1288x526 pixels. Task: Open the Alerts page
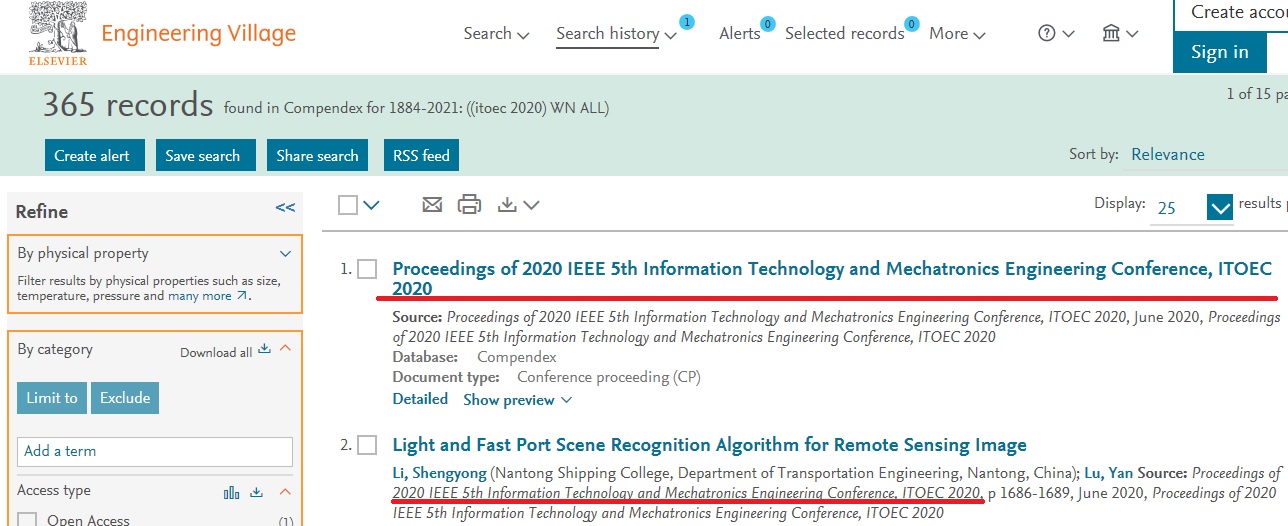pyautogui.click(x=740, y=33)
